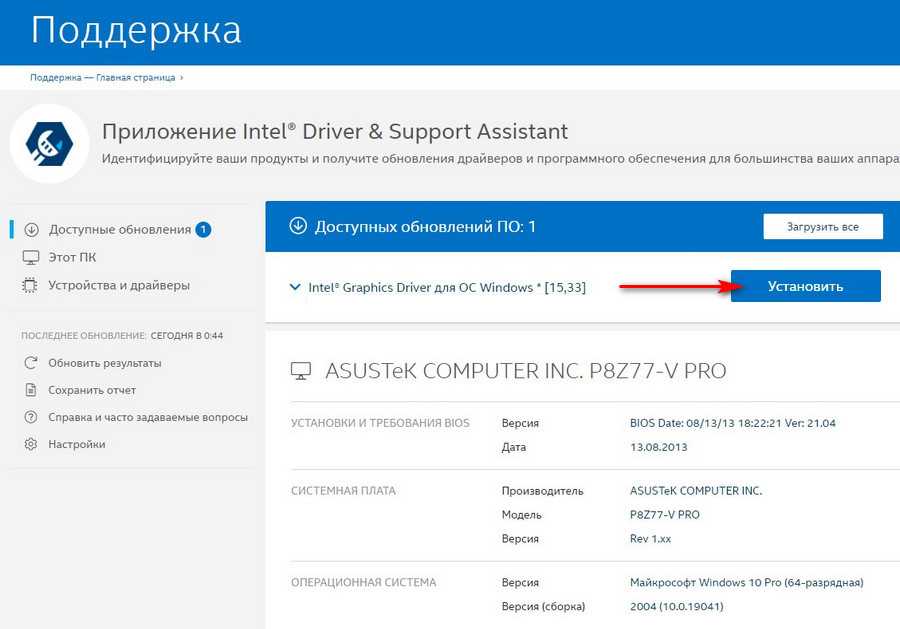Click the Установить button
The image size is (900, 629).
805,286
